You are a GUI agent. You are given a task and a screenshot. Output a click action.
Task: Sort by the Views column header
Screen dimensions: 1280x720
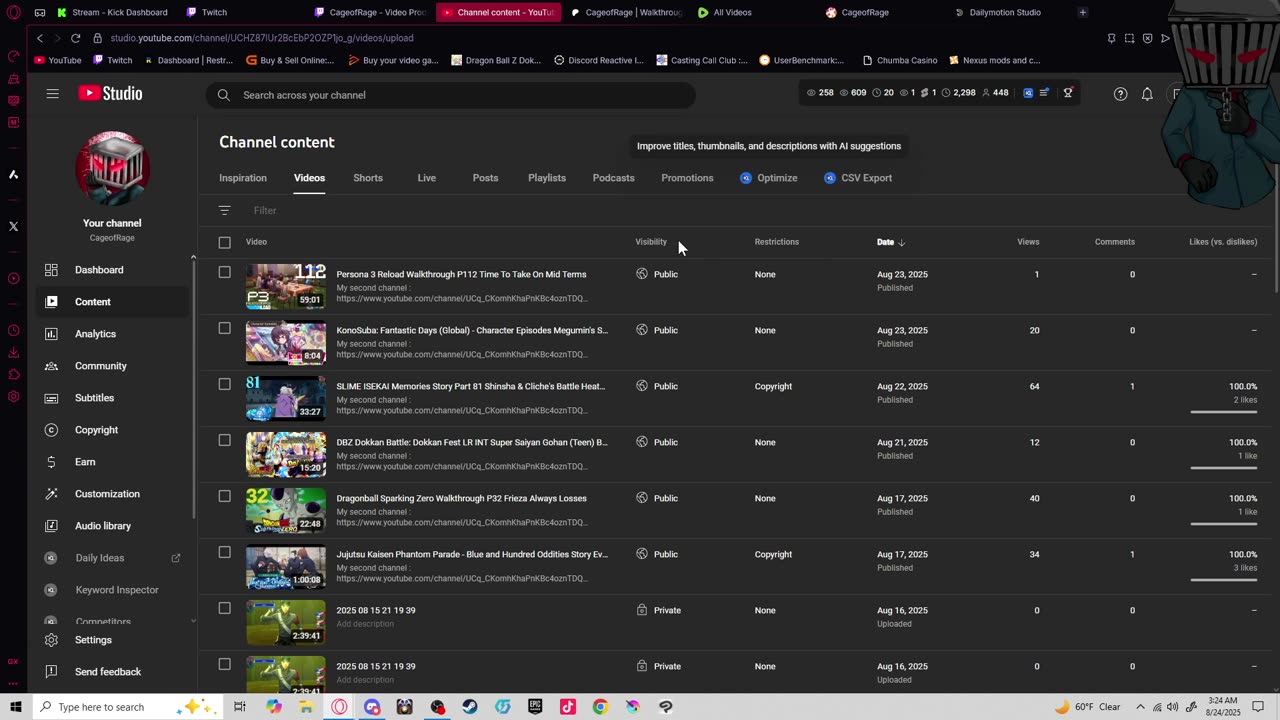(1028, 242)
